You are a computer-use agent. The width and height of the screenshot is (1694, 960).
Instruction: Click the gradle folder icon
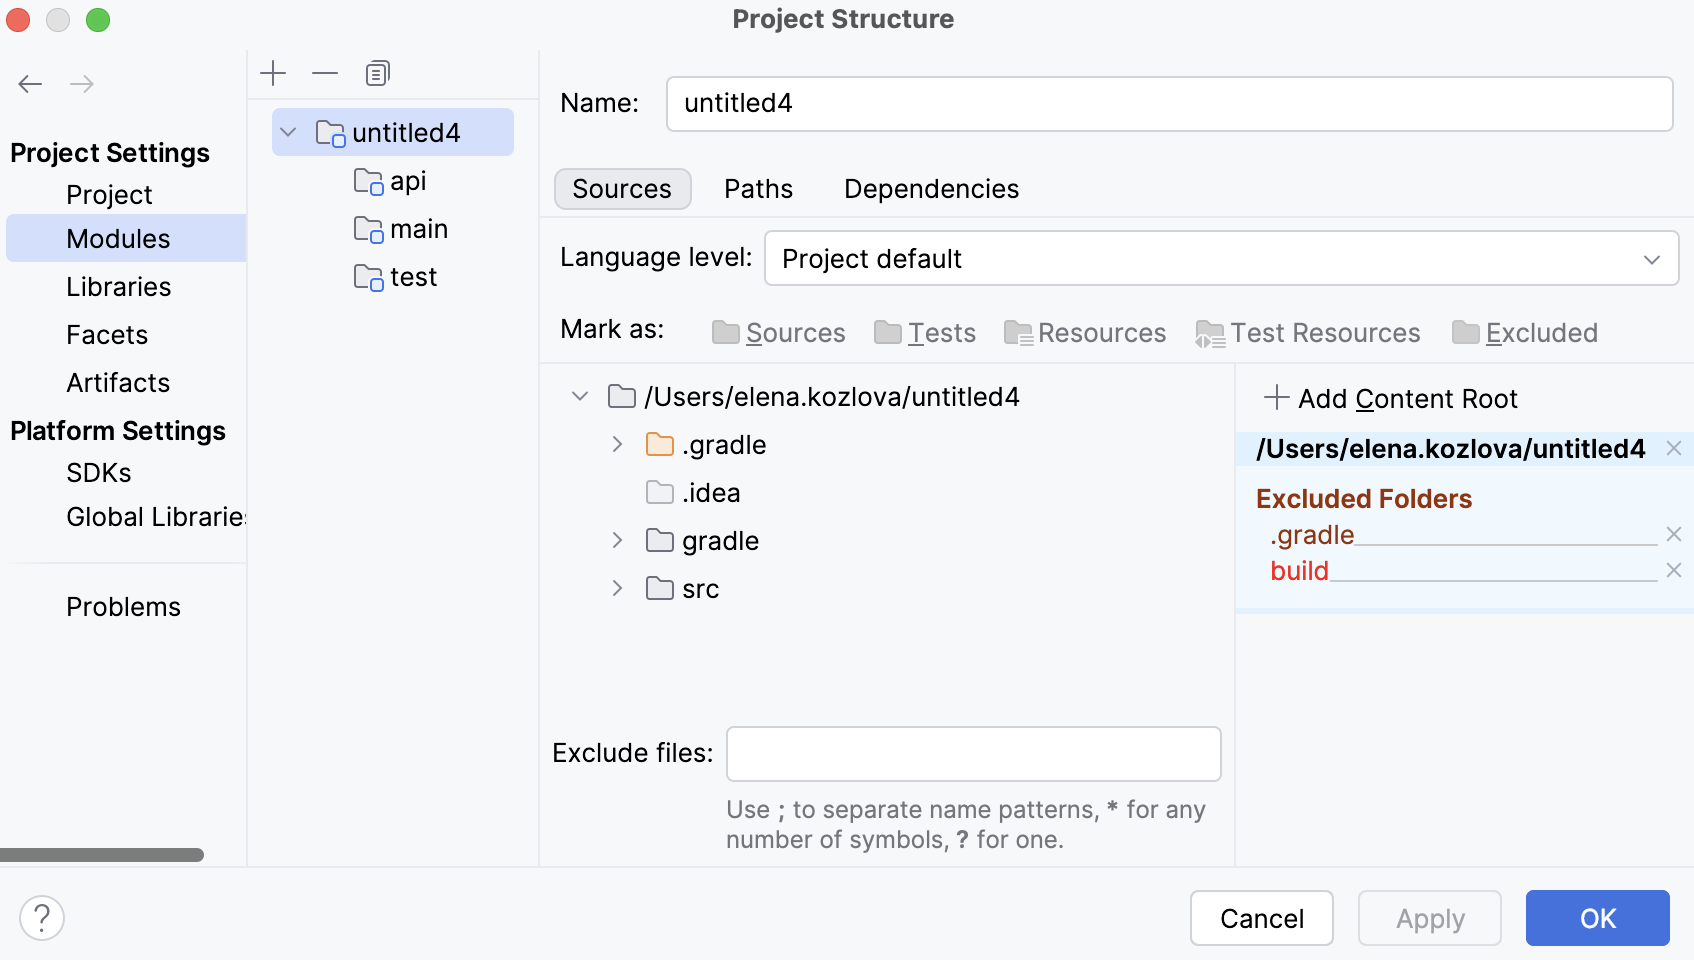pos(660,541)
